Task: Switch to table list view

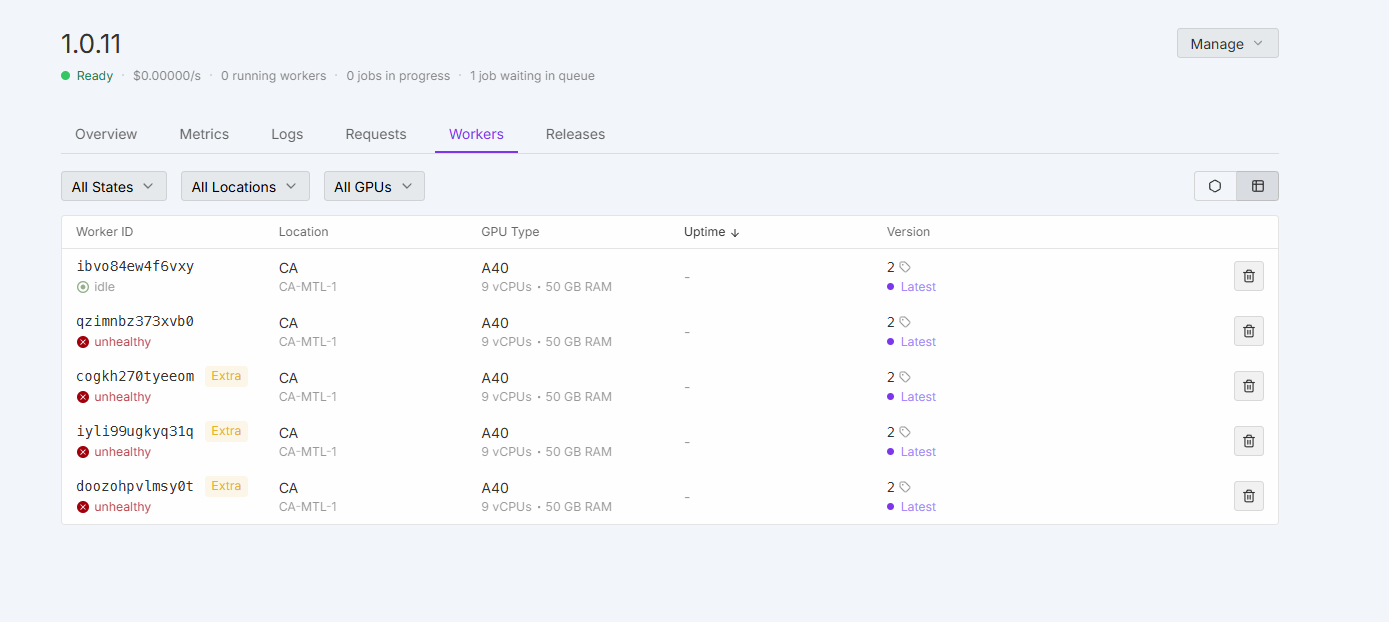Action: coord(1258,186)
